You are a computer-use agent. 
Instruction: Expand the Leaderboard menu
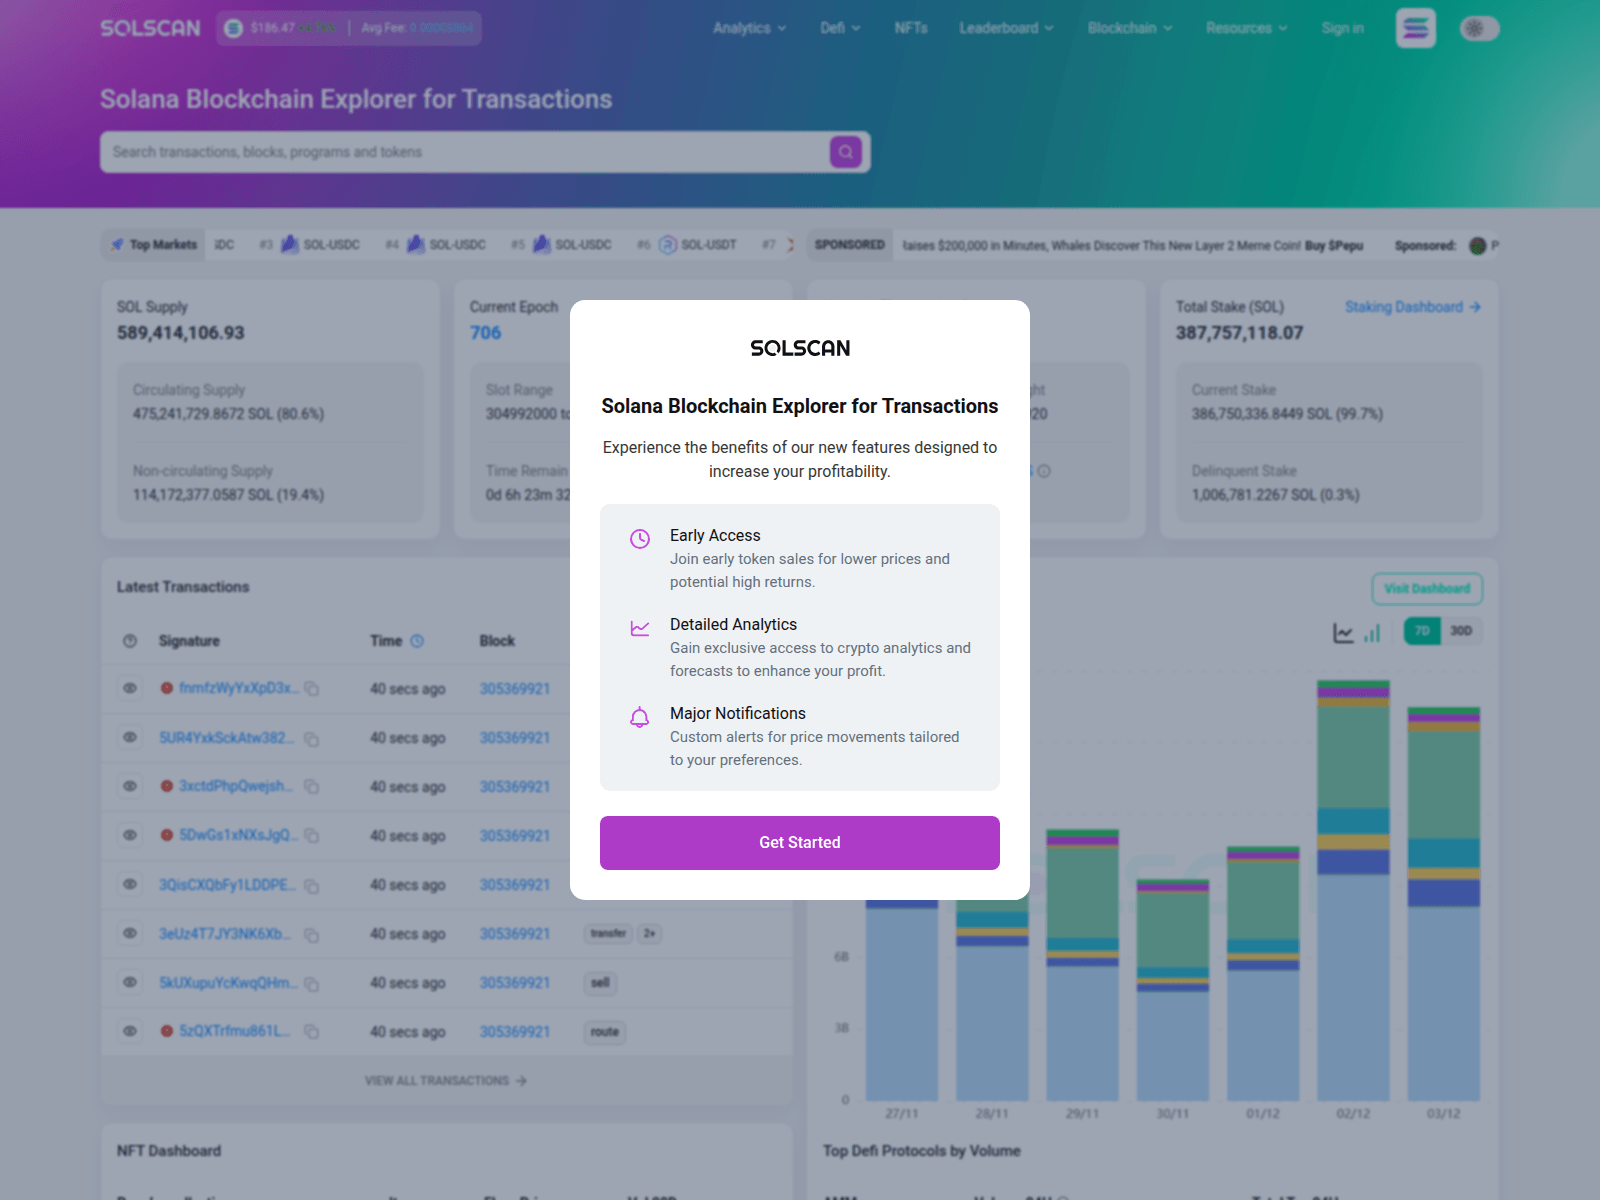click(x=1007, y=28)
